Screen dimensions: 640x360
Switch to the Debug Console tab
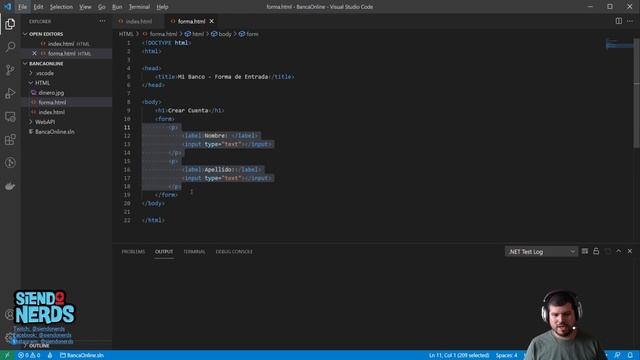(x=234, y=251)
